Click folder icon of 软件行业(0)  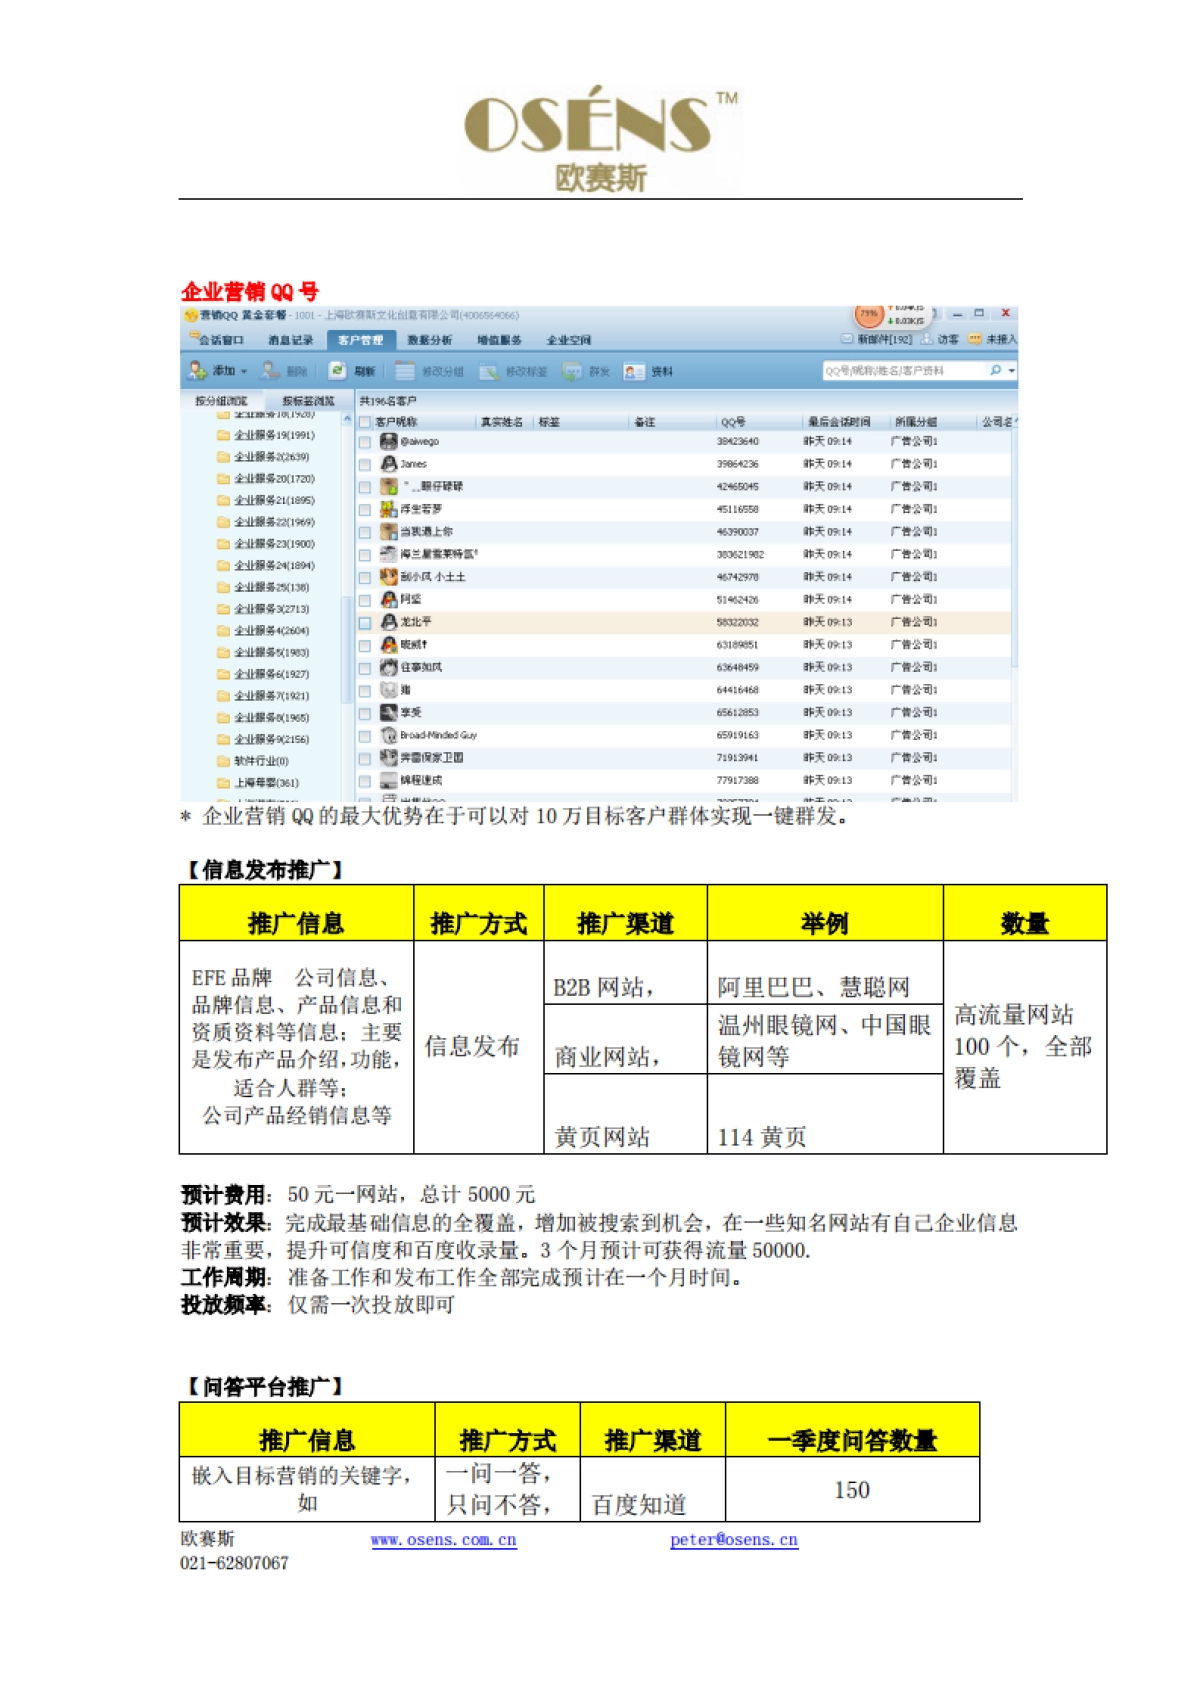[x=224, y=761]
